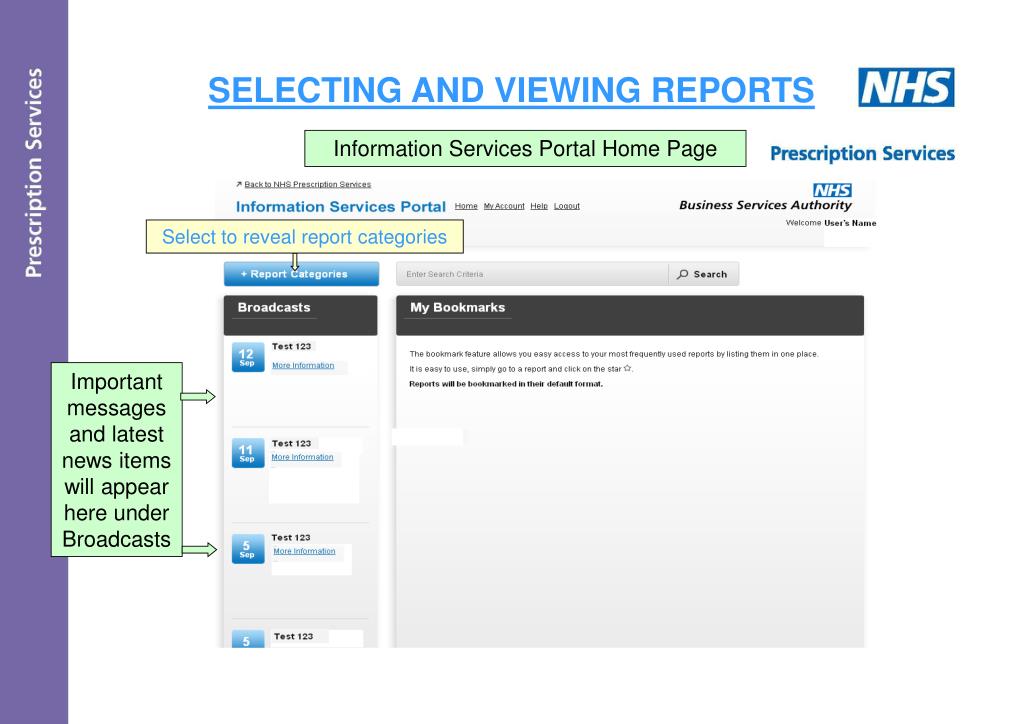Click the 11 Sep broadcast date icon
The height and width of the screenshot is (724, 1024).
tap(248, 452)
